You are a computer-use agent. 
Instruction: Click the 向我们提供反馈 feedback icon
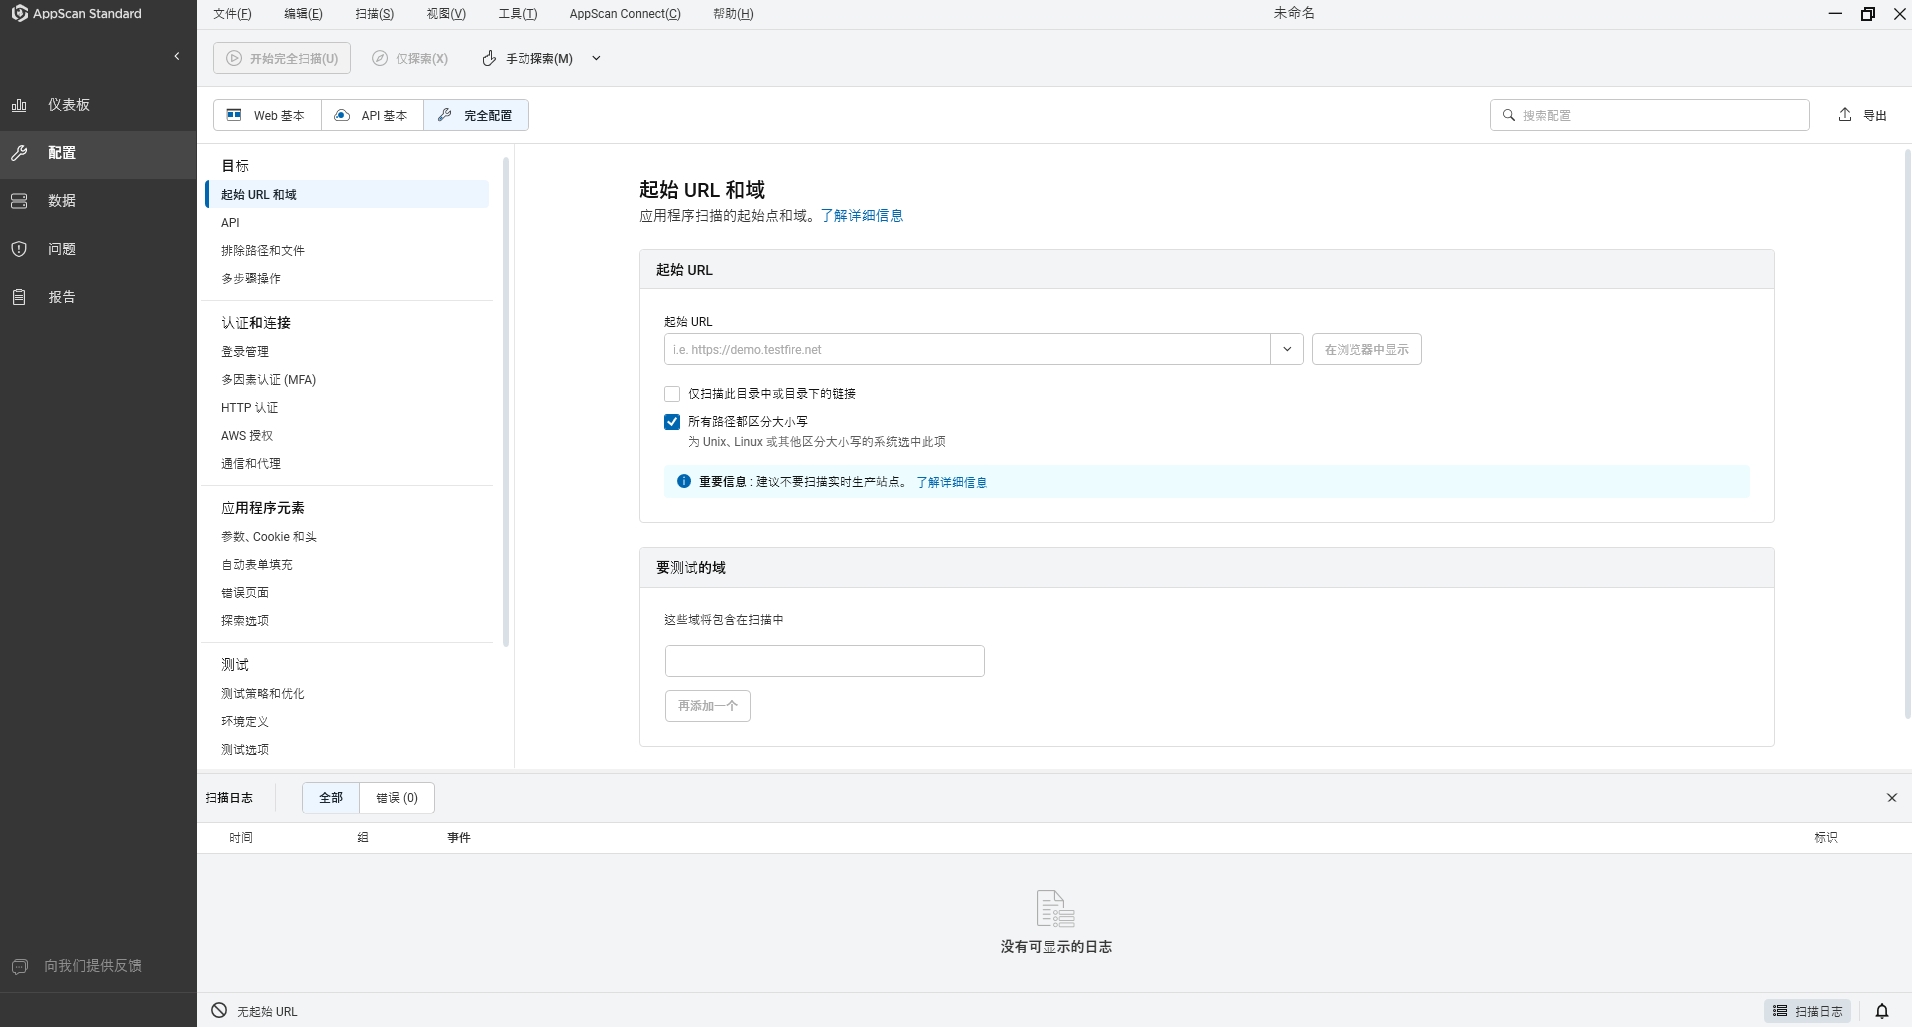(19, 966)
